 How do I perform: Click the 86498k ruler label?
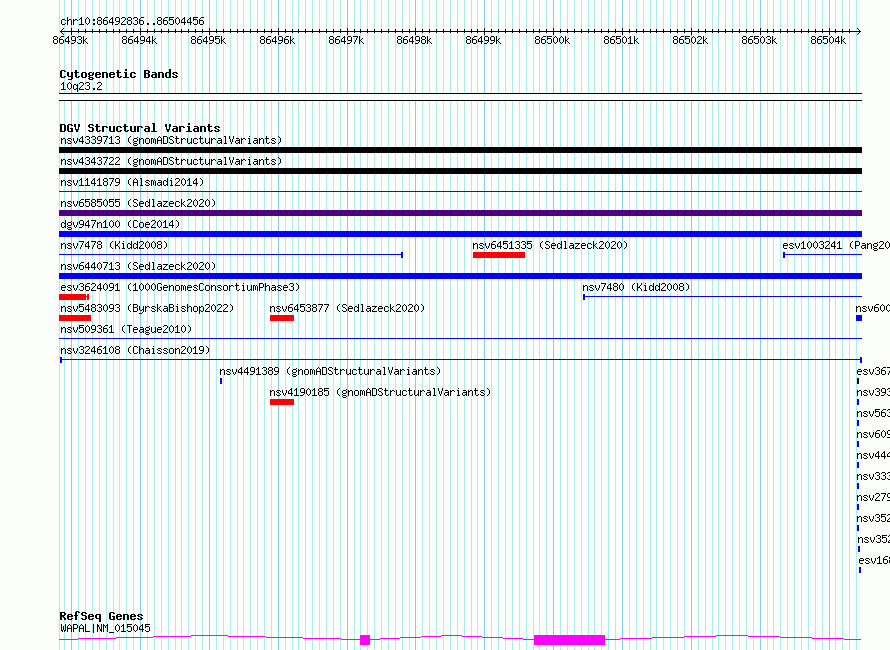414,40
